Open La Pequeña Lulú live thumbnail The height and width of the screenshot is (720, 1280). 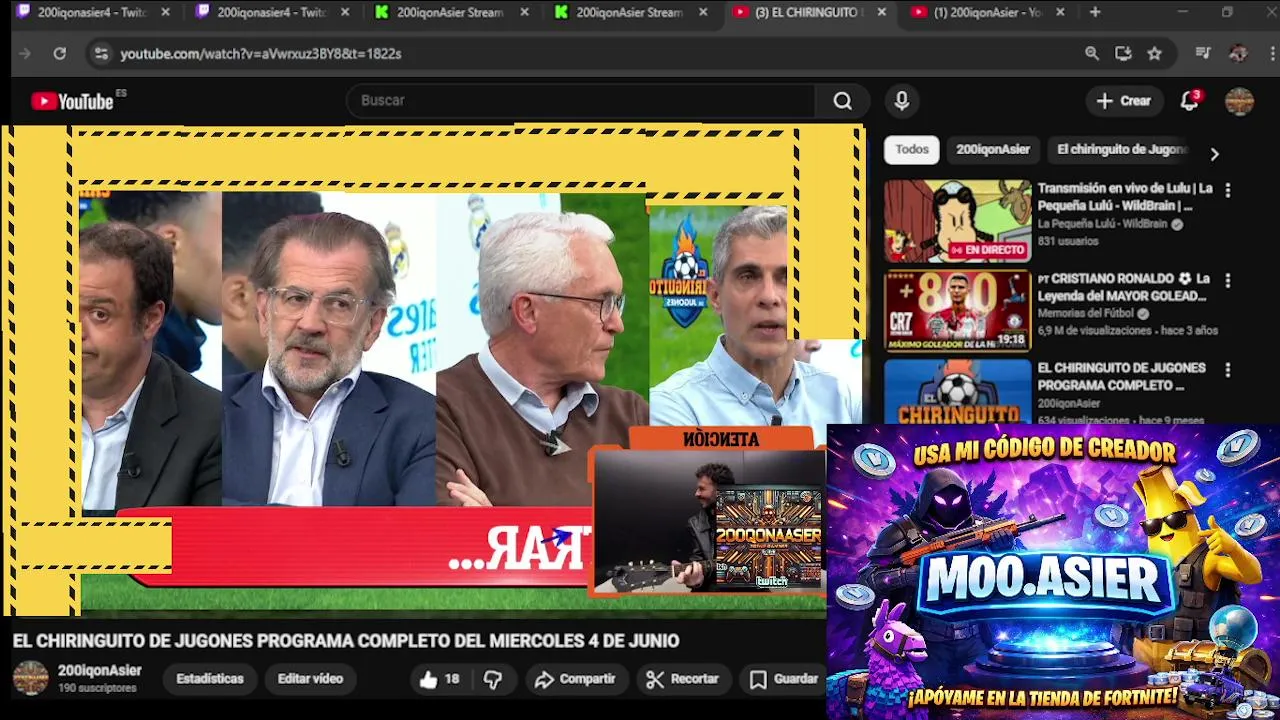point(957,221)
